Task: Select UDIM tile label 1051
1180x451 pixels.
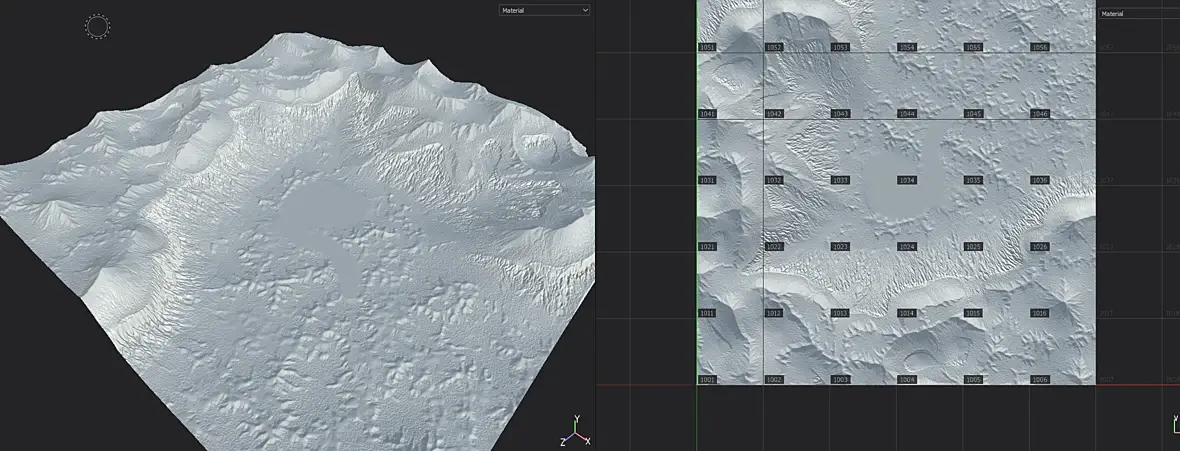Action: [x=707, y=47]
